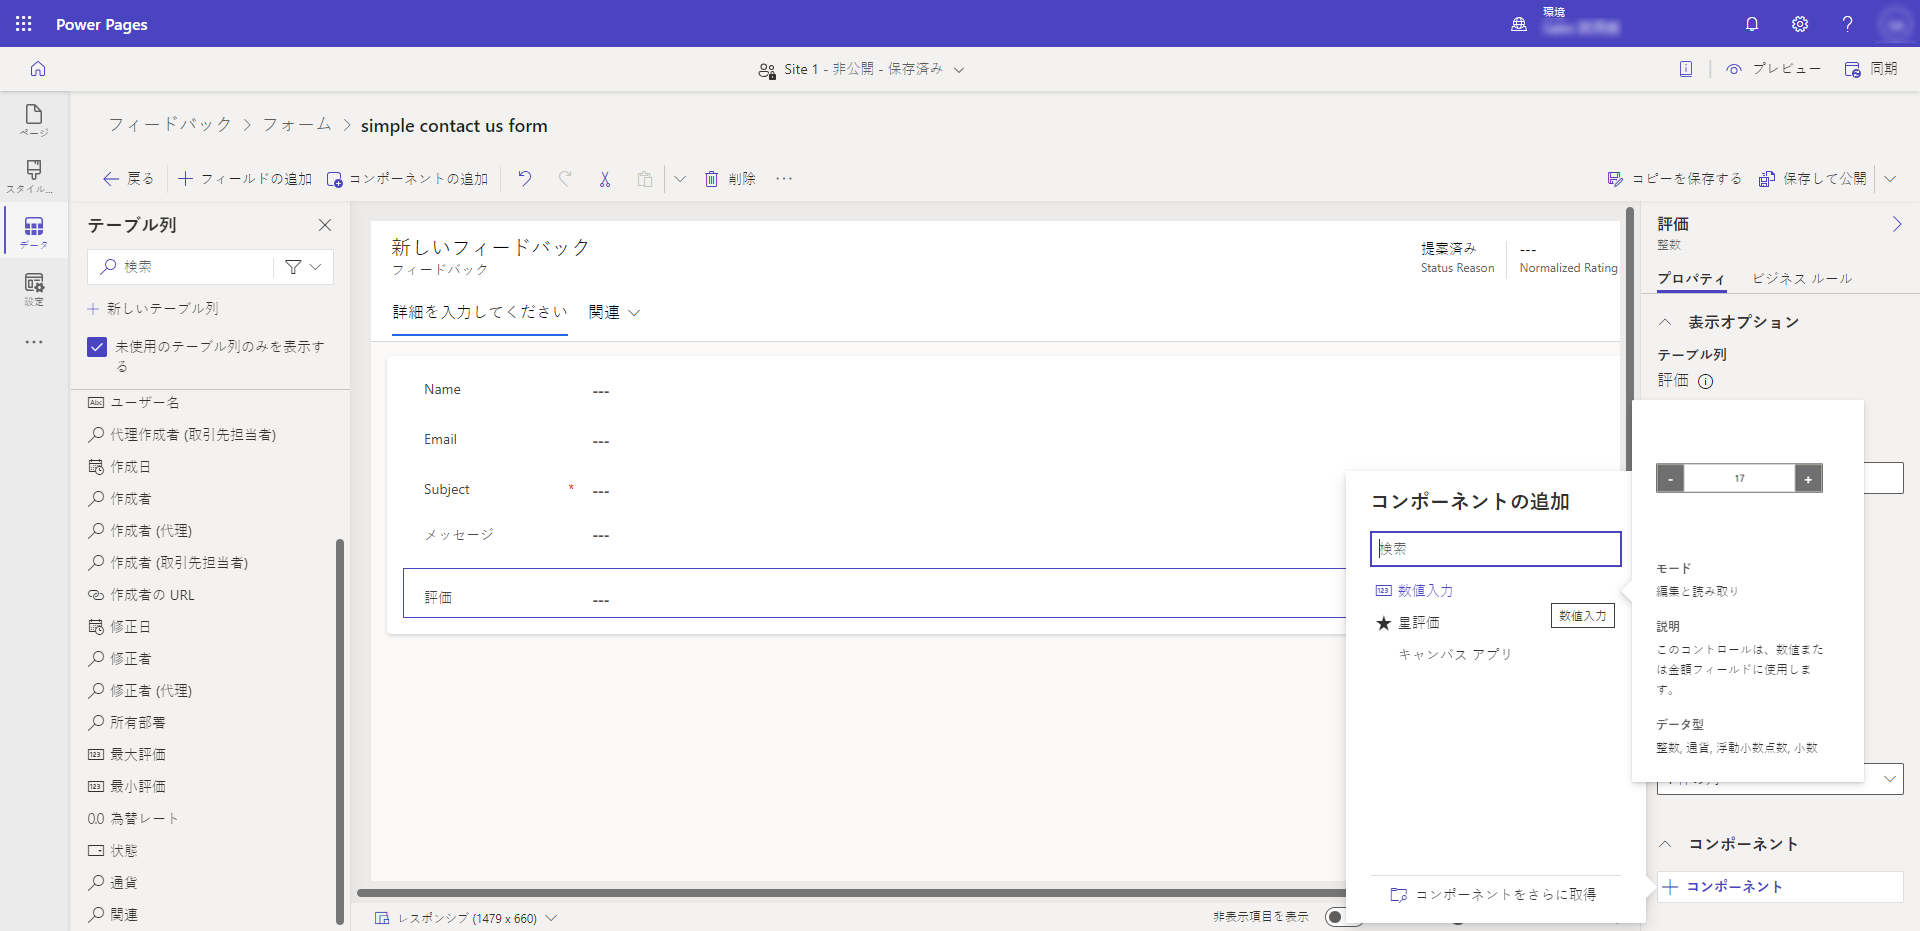
Task: Focus the component 検索 input field
Action: [1495, 549]
